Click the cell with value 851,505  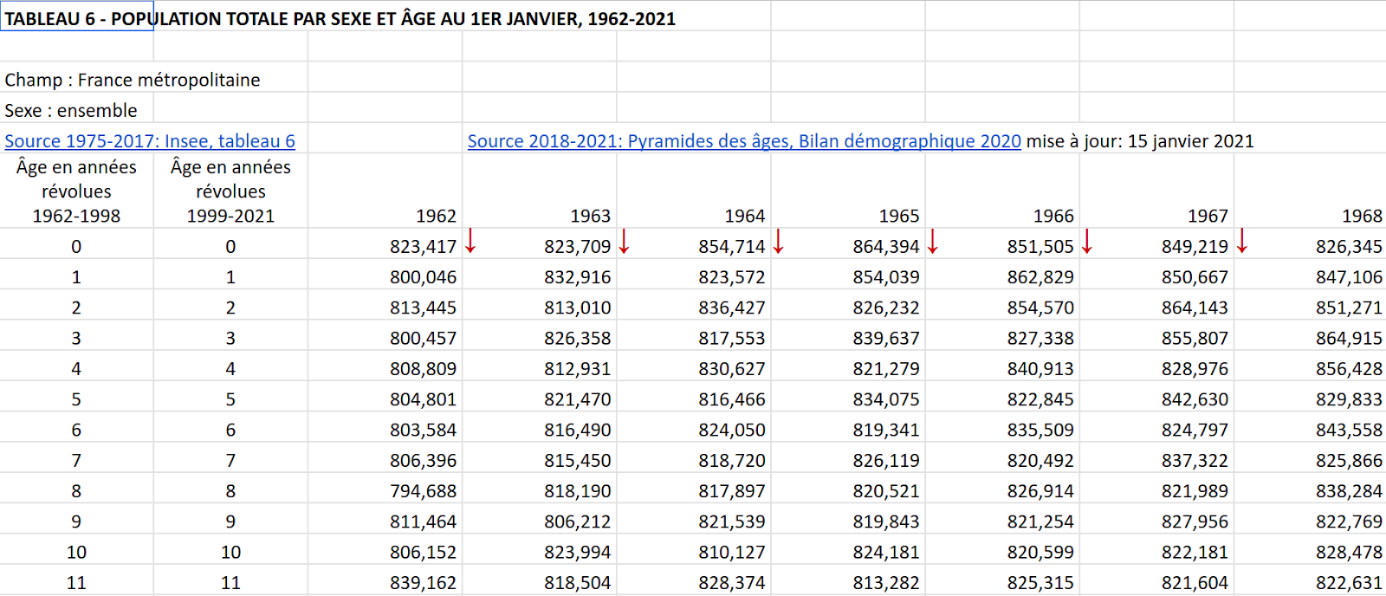(x=1002, y=246)
